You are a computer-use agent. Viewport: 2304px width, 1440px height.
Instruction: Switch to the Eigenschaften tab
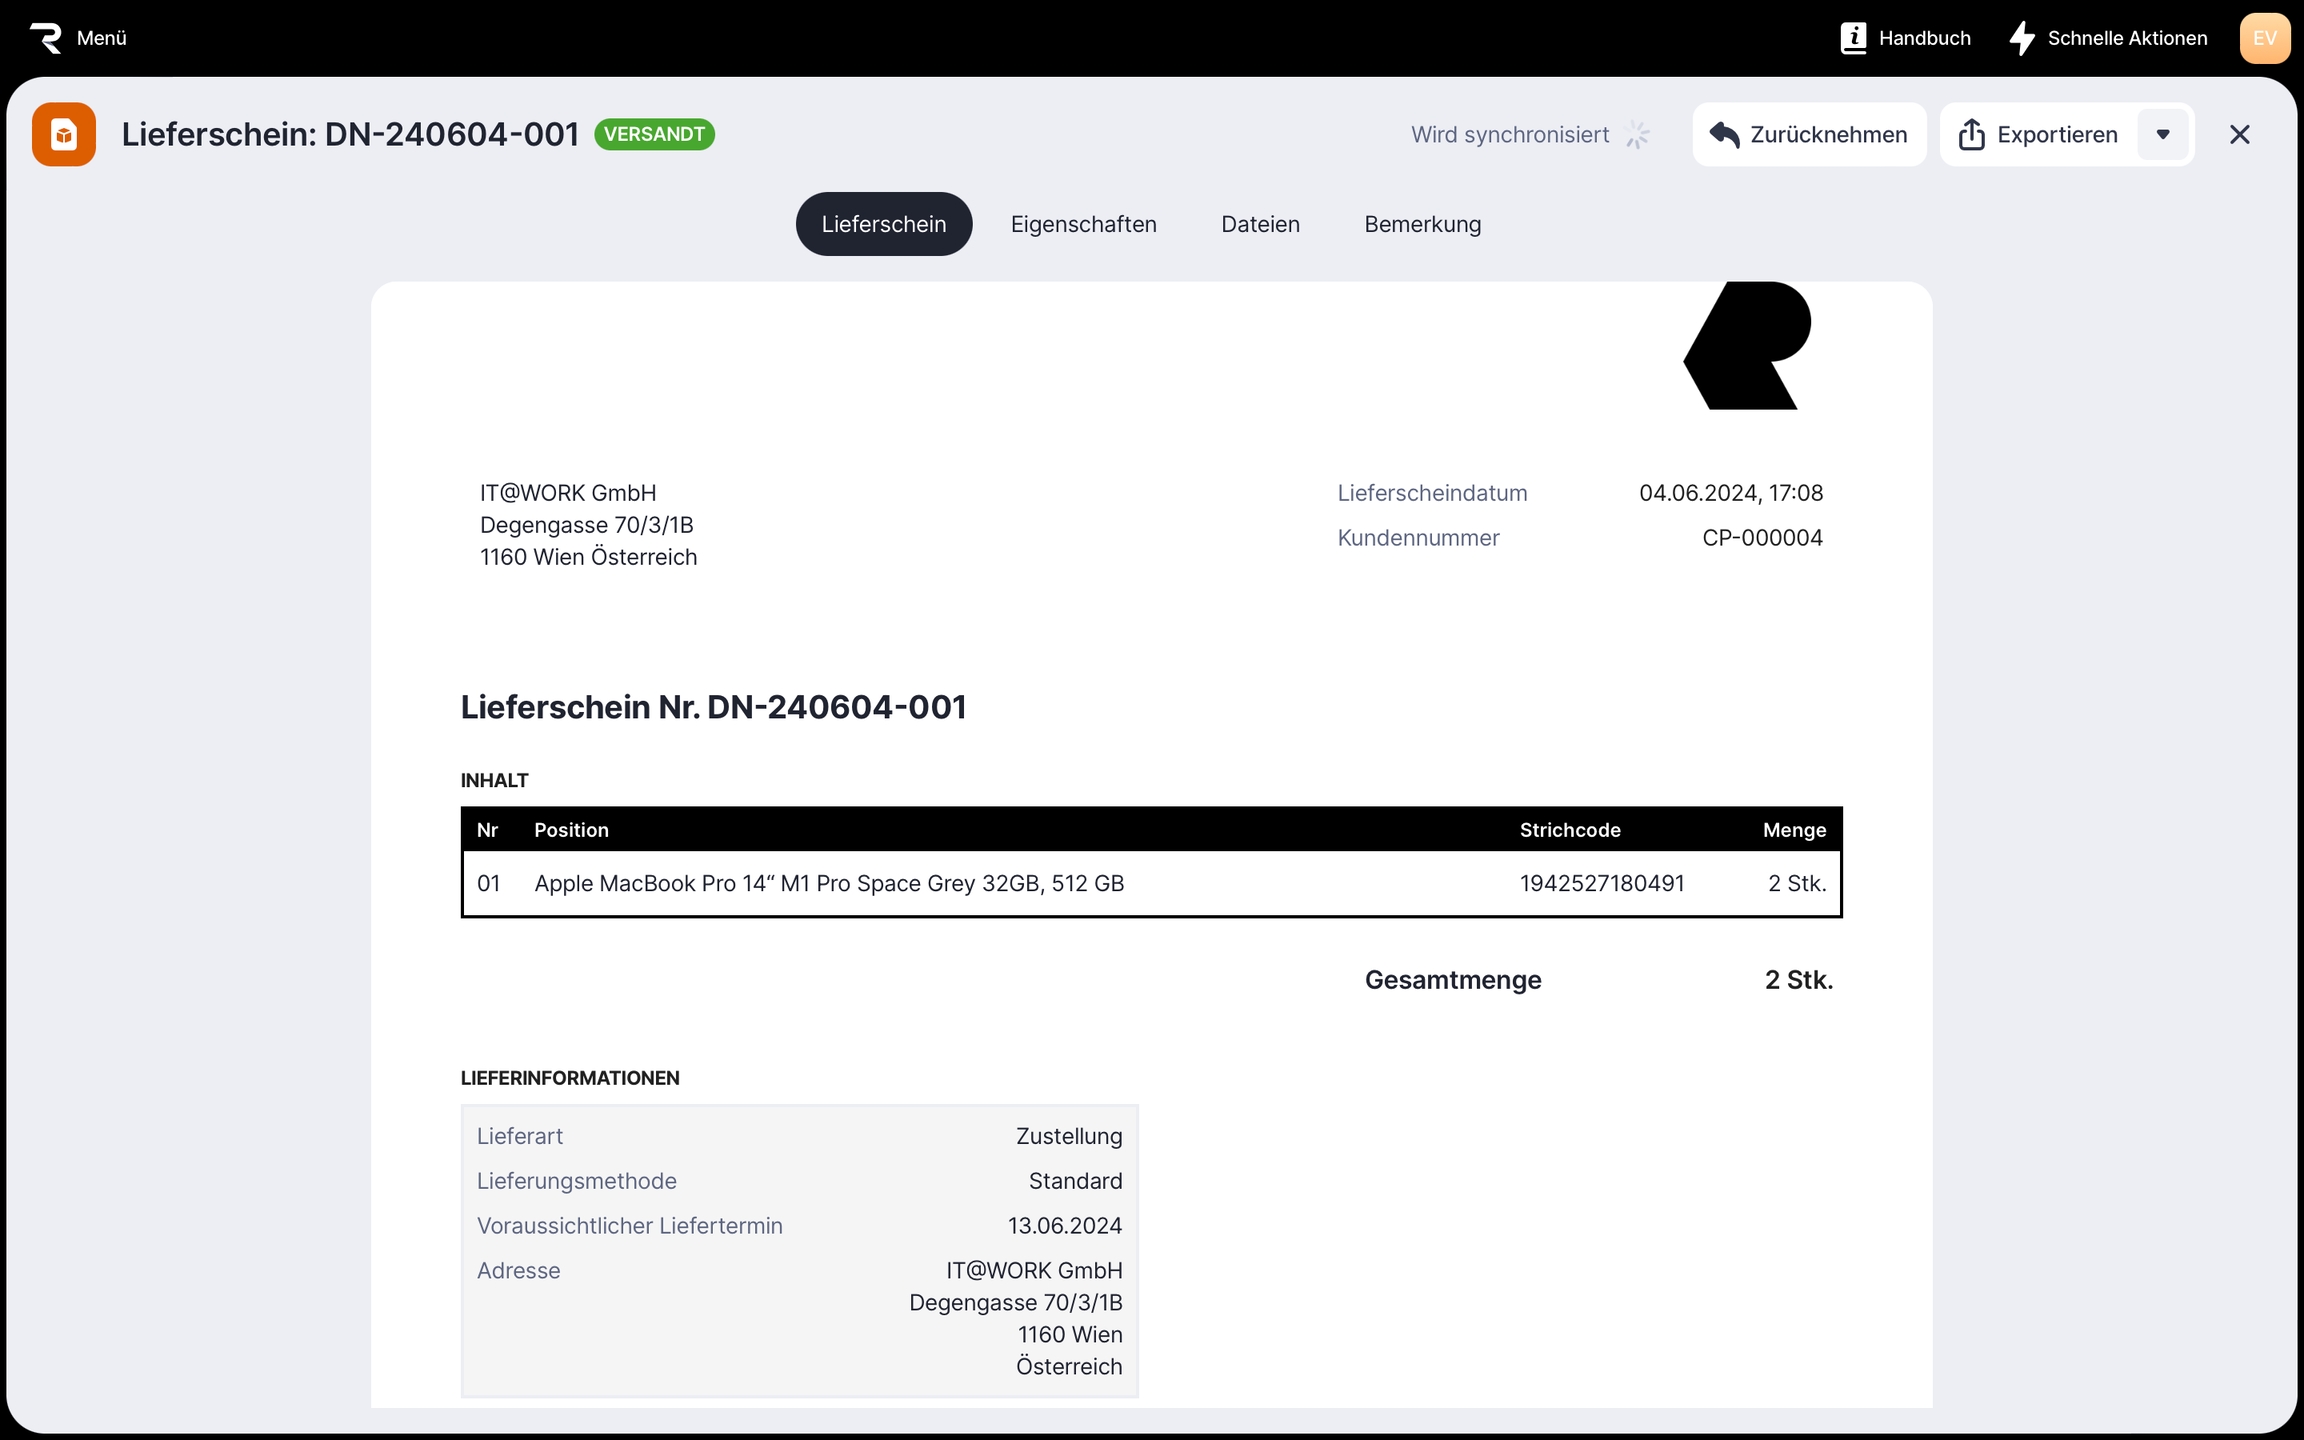point(1083,224)
